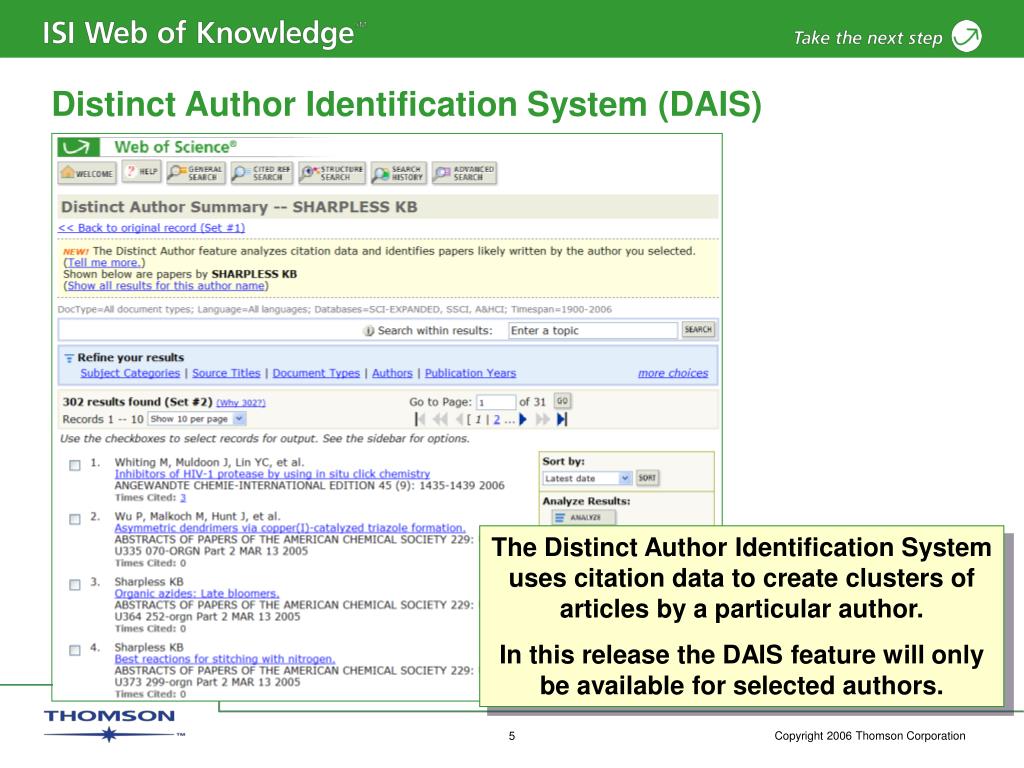The width and height of the screenshot is (1024, 768).
Task: Click the Web of Science arrow logo
Action: click(x=78, y=148)
